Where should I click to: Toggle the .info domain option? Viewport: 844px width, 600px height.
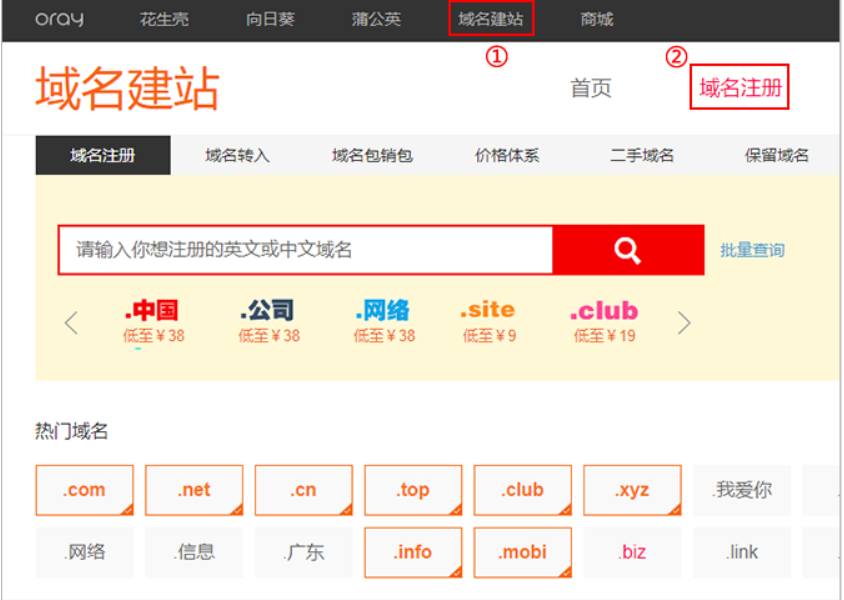(413, 552)
